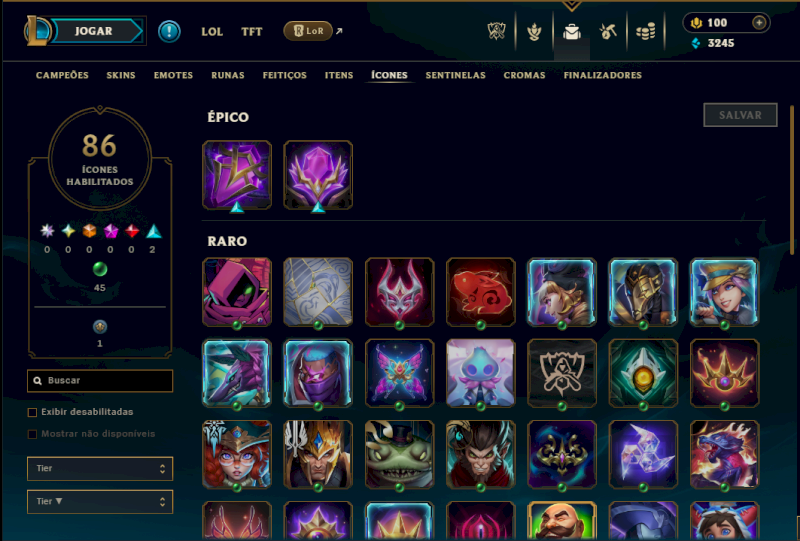Click the Buscar search field
The width and height of the screenshot is (800, 541).
pos(100,381)
